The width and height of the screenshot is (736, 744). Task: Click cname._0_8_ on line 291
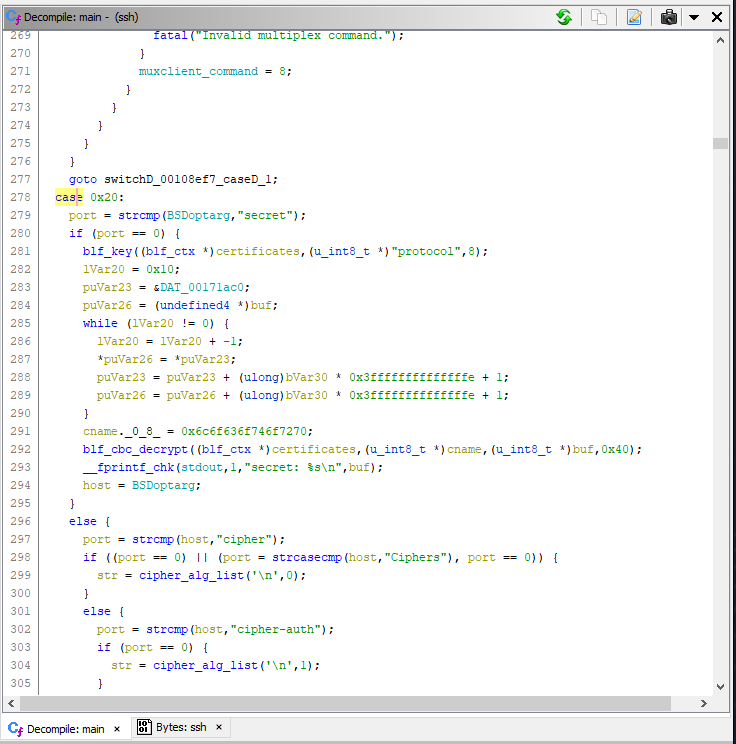click(x=121, y=431)
